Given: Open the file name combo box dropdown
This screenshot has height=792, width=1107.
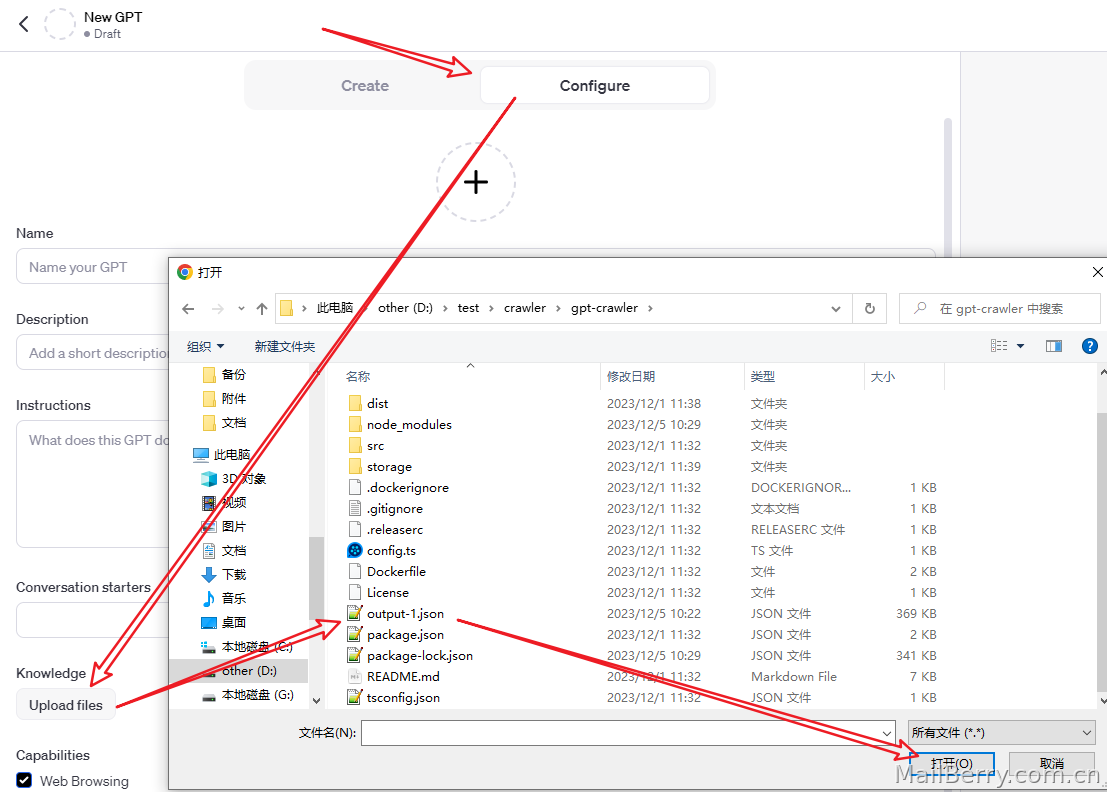Looking at the screenshot, I should point(887,733).
